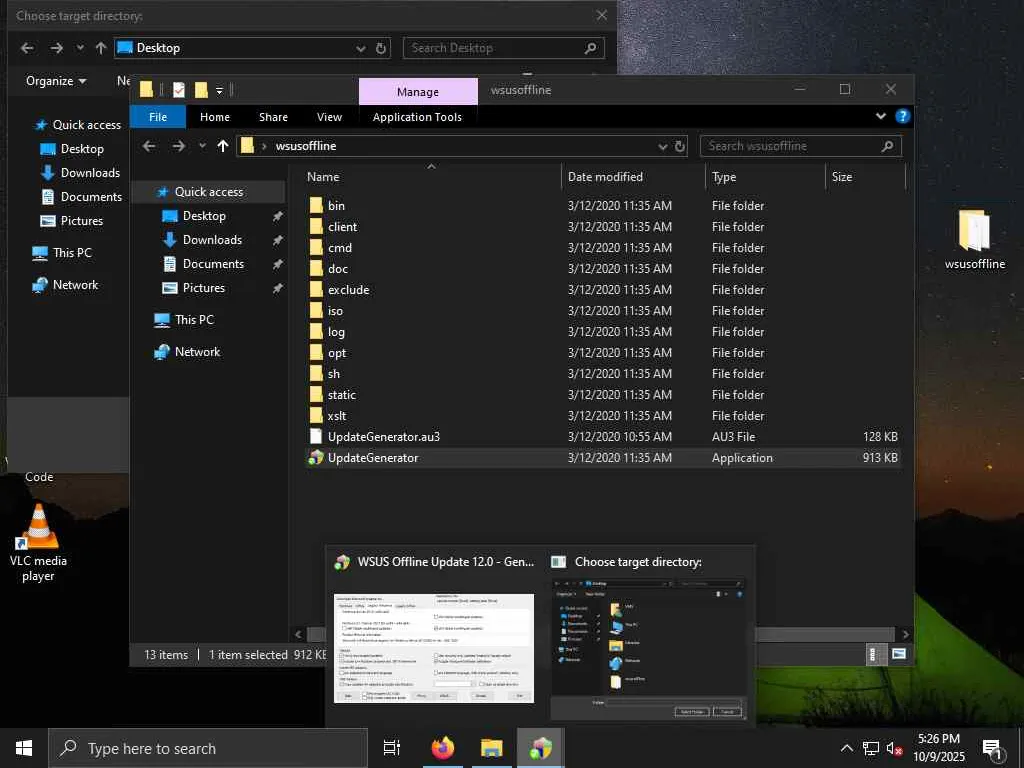Open the address bar history dropdown in wsusoffline
The width and height of the screenshot is (1024, 768).
tap(663, 146)
